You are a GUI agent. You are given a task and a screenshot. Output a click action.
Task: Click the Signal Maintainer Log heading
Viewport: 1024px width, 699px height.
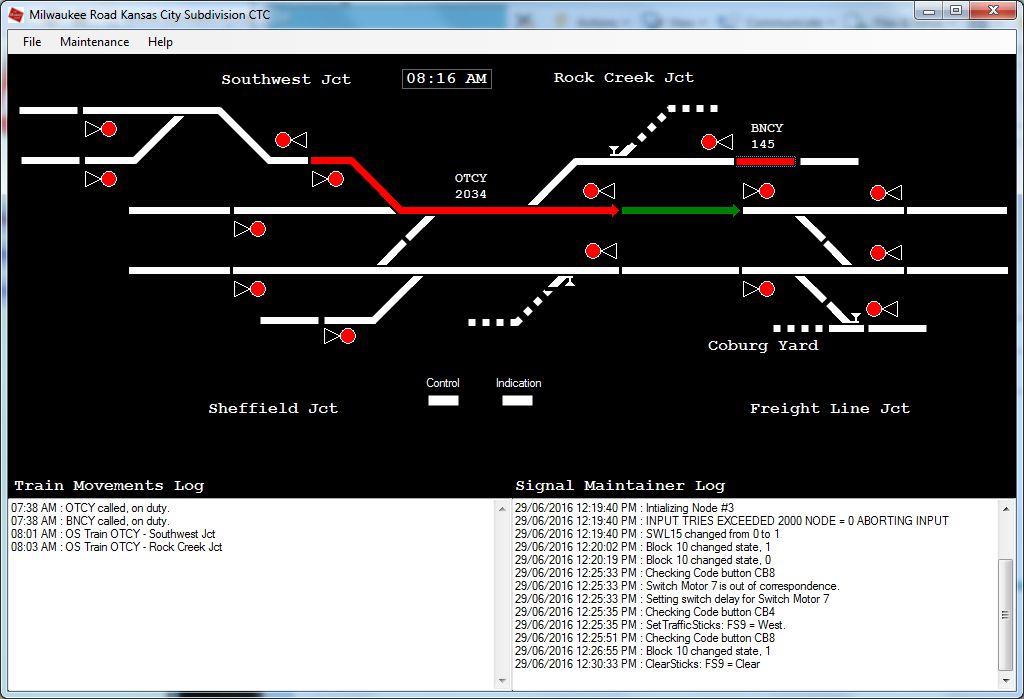620,486
